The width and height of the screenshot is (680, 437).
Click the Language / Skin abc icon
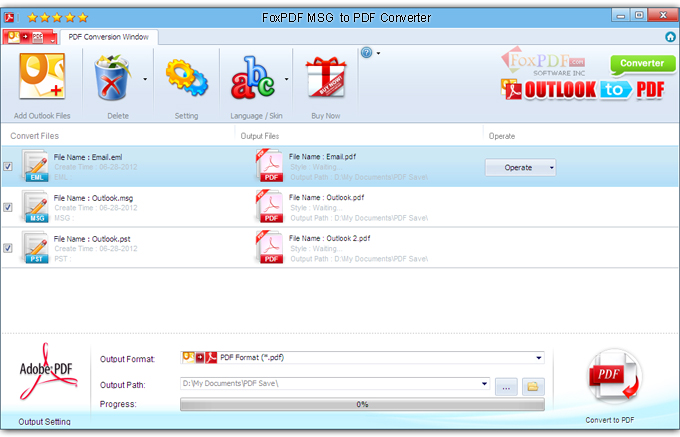click(x=253, y=77)
